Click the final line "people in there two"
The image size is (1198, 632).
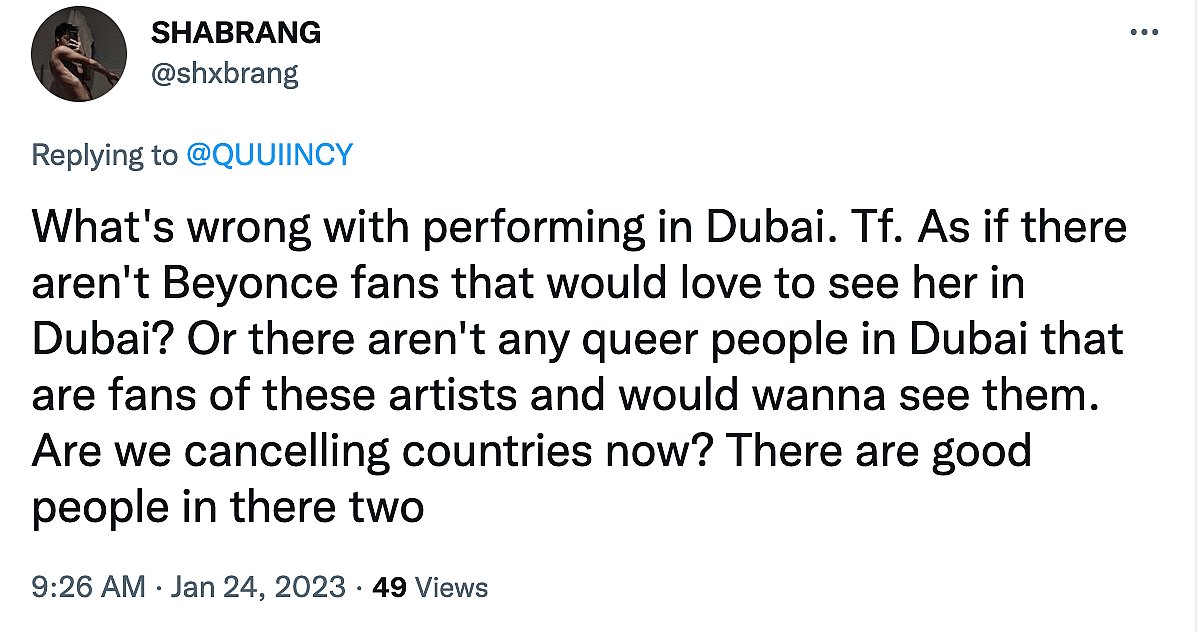(x=228, y=508)
